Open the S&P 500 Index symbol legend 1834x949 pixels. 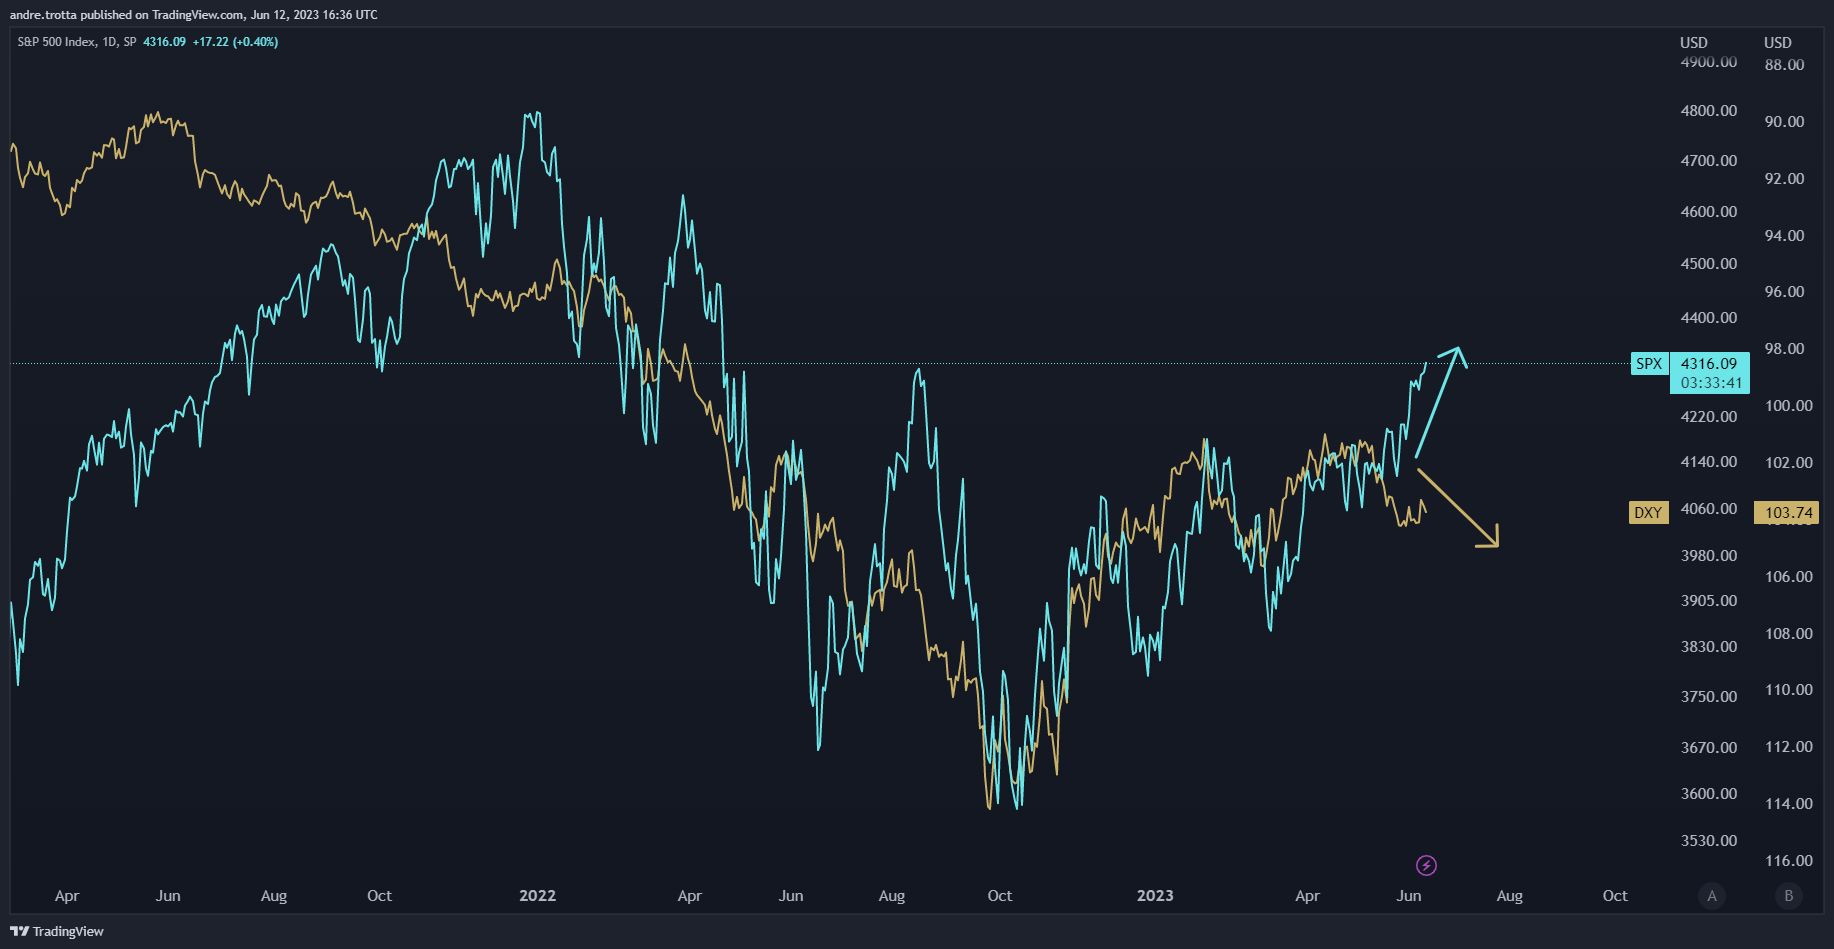tap(76, 42)
